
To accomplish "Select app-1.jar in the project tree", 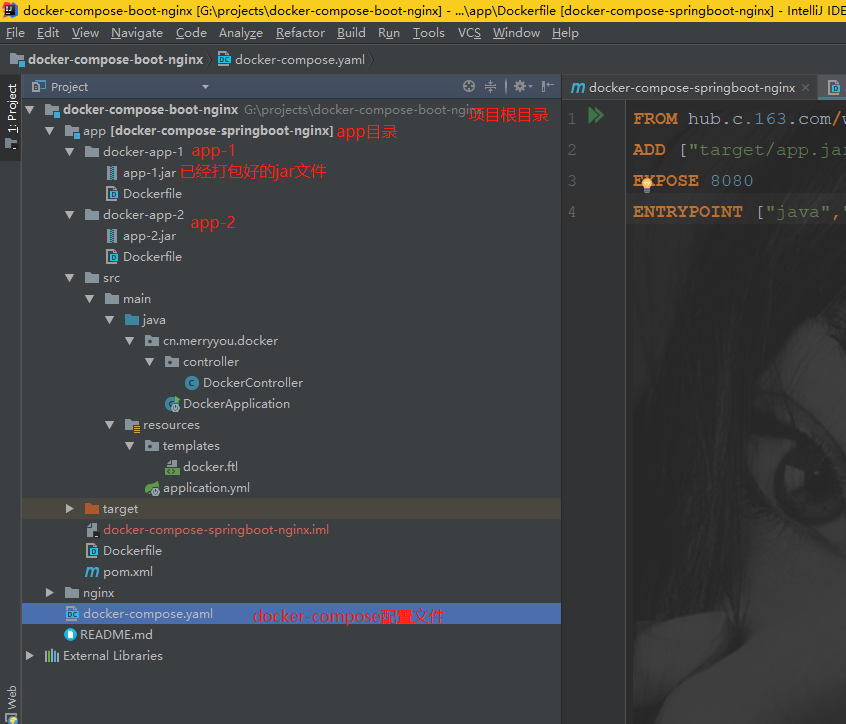I will pyautogui.click(x=149, y=173).
